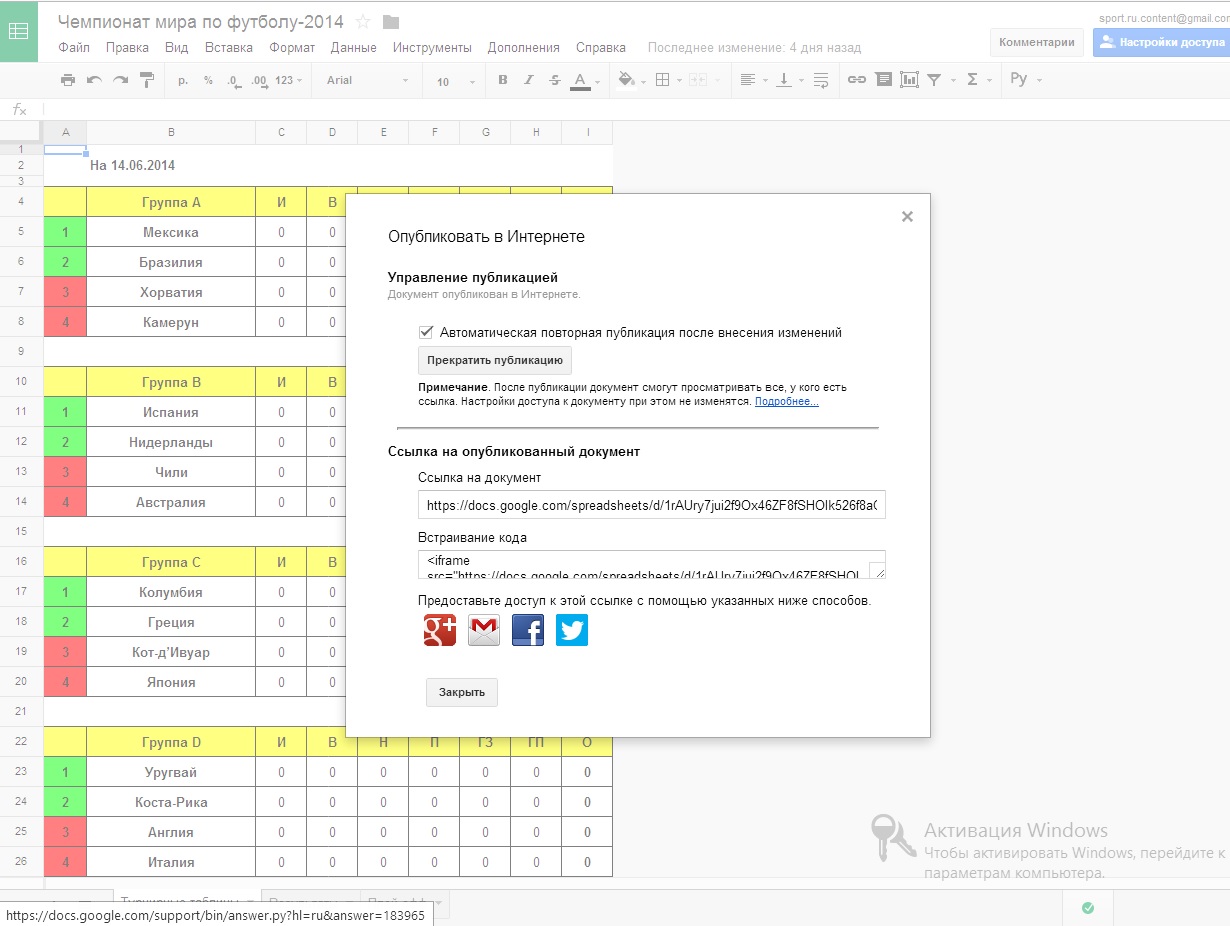
Task: Select the header cell Группа D
Action: pos(171,742)
